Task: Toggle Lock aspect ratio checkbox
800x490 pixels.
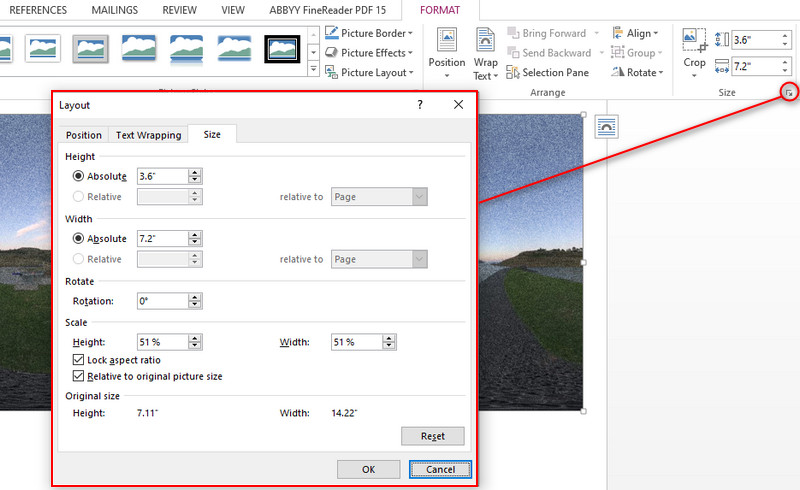Action: coord(80,360)
